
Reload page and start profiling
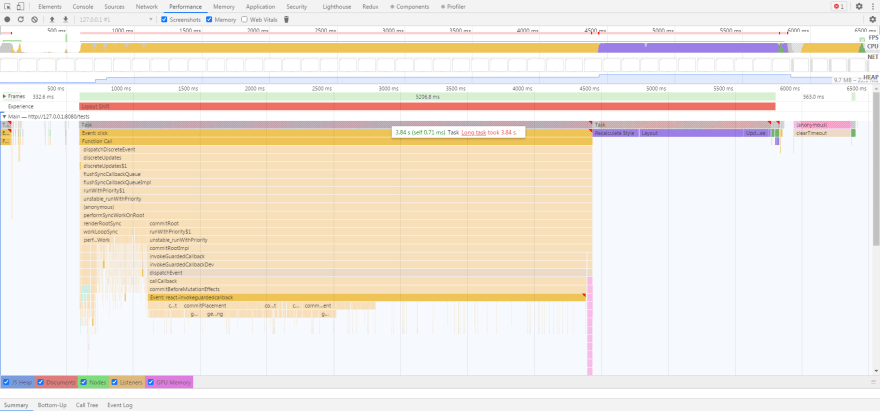(21, 20)
